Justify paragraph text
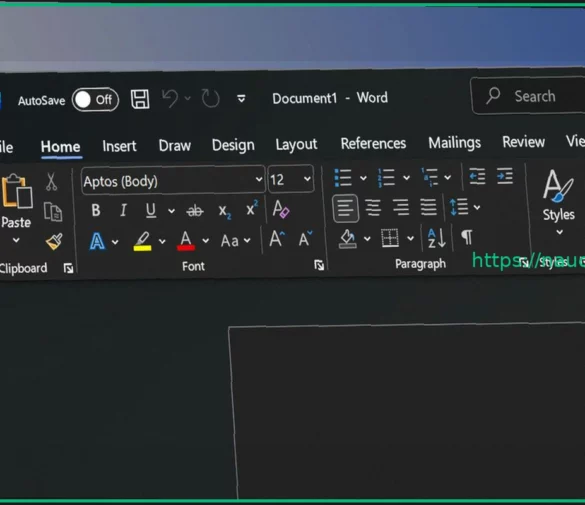This screenshot has height=505, width=585. [x=428, y=207]
